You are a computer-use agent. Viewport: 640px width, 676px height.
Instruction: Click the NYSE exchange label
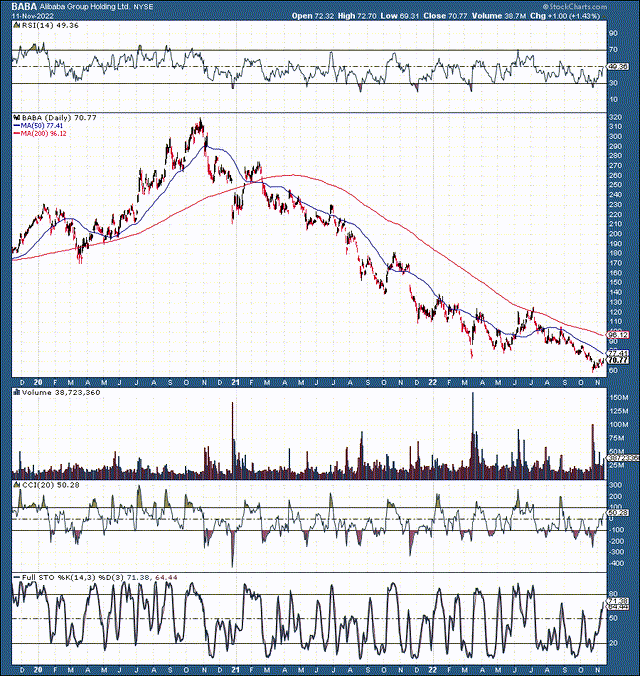[x=143, y=7]
